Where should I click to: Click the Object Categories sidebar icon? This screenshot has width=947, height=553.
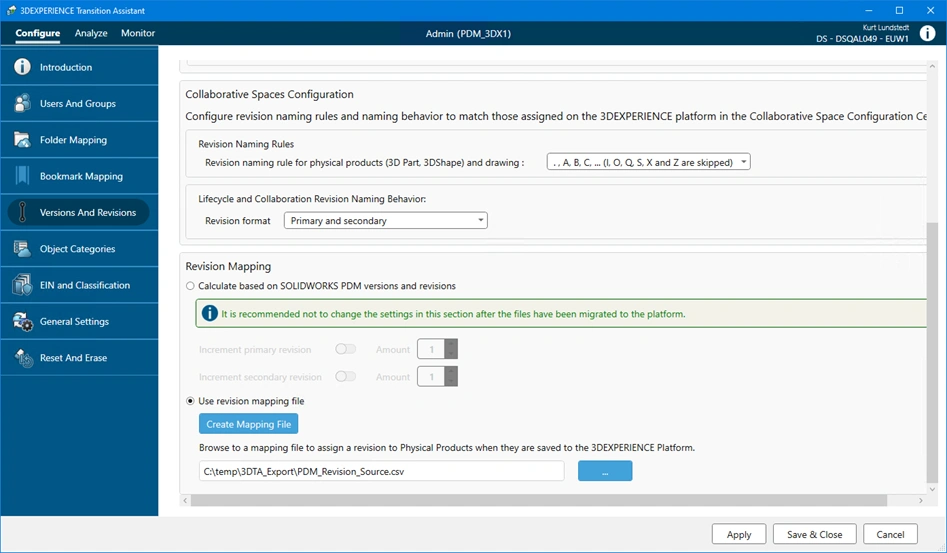(22, 248)
